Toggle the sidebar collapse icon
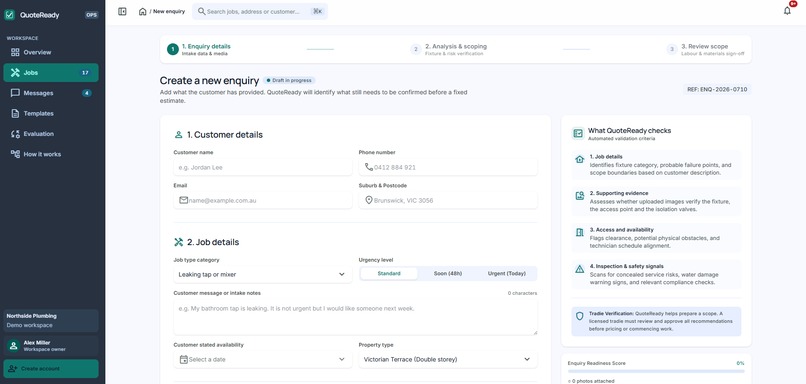Image resolution: width=806 pixels, height=384 pixels. pyautogui.click(x=122, y=11)
